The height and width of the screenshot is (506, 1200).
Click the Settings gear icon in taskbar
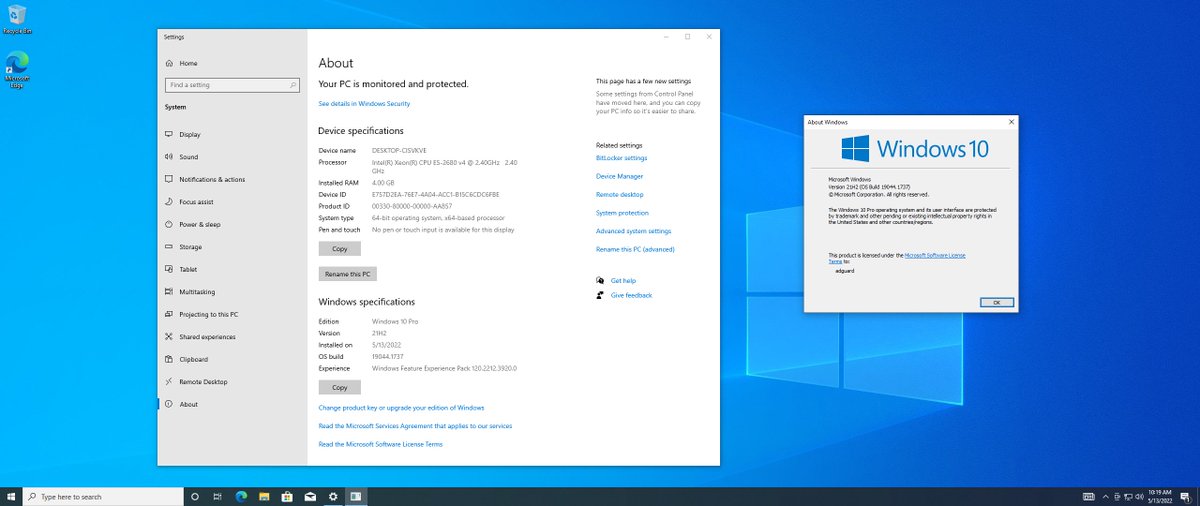(x=333, y=496)
